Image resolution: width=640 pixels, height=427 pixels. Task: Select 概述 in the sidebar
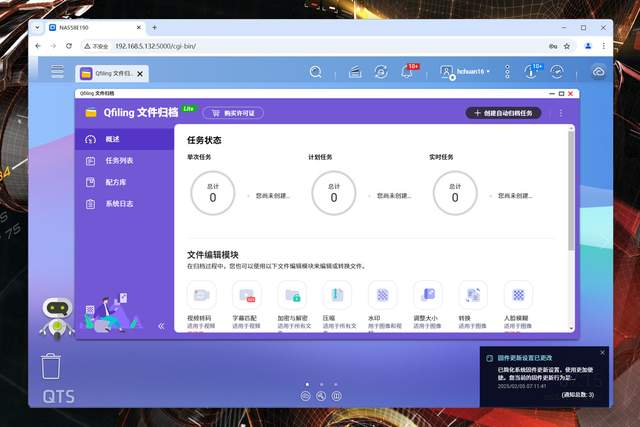[124, 139]
